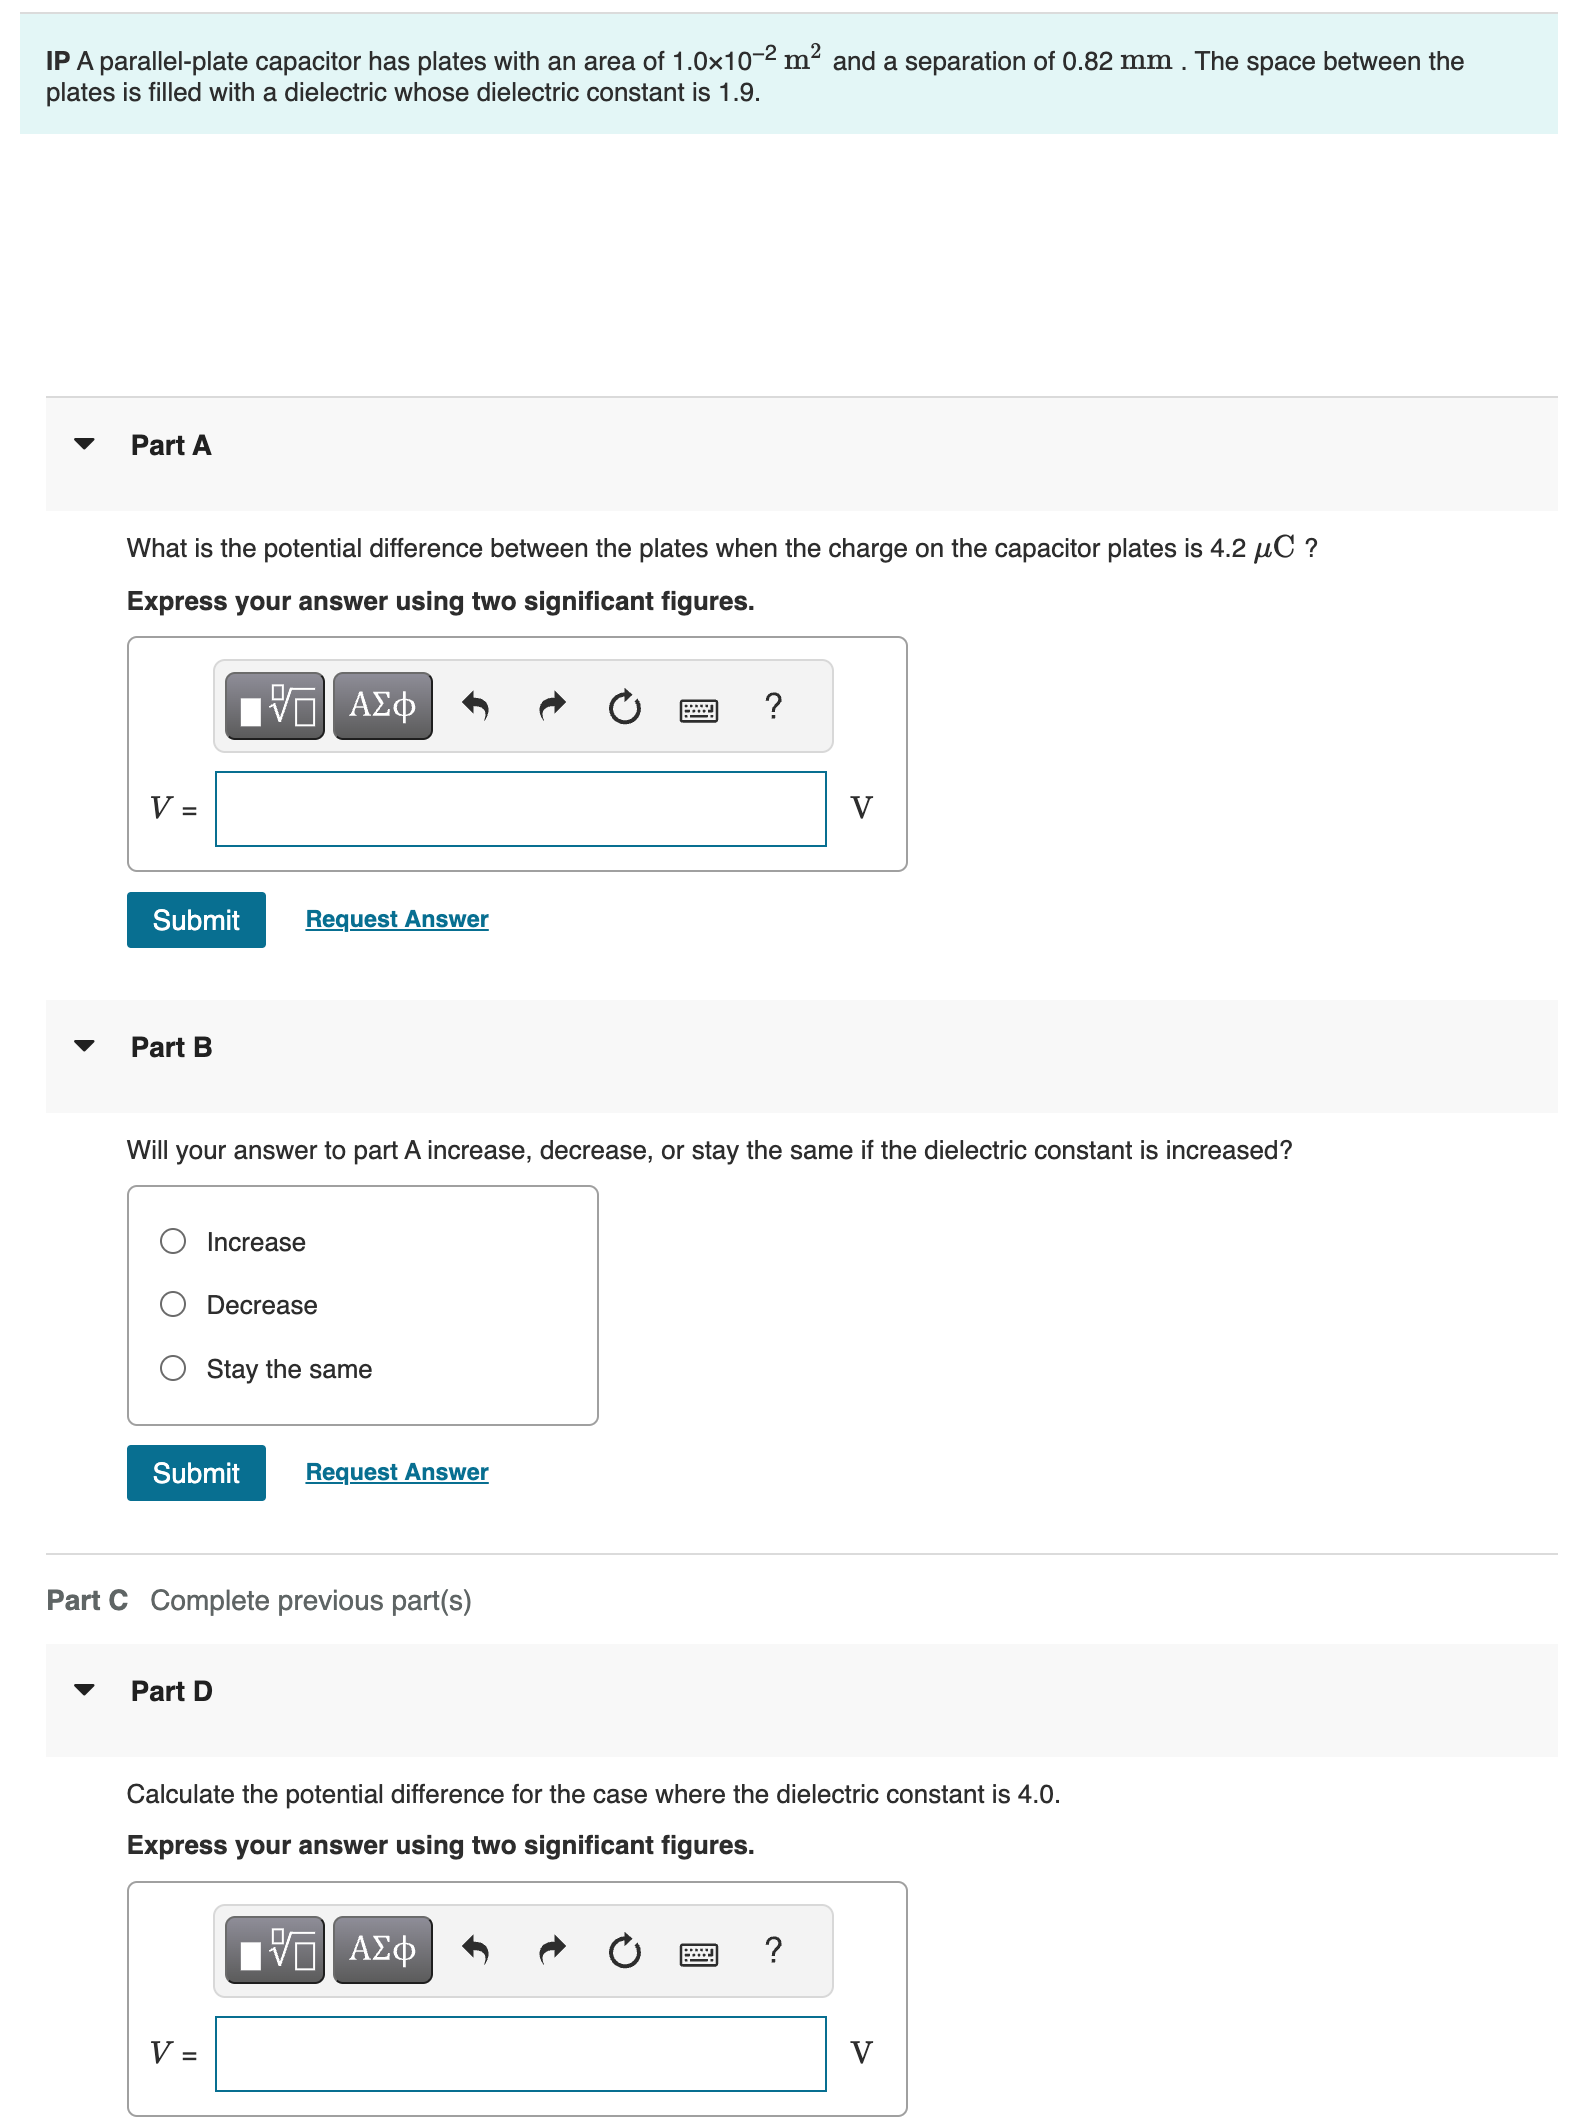Screen dimensions: 1574x2128
Task: Reset the Part A answer with the circular arrow
Action: [625, 707]
